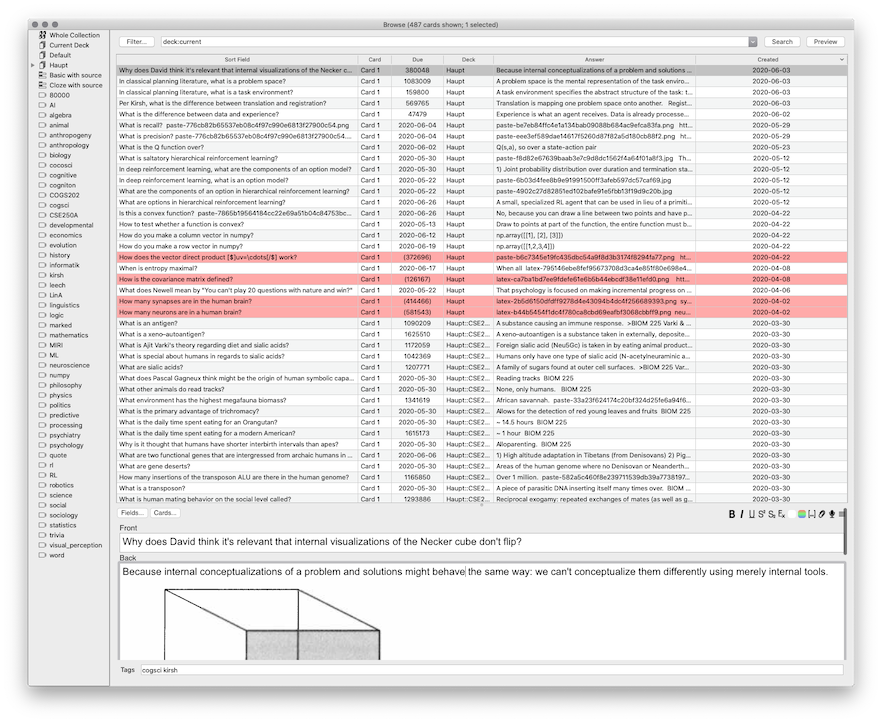The width and height of the screenshot is (882, 723).
Task: Record audio with the microphone icon
Action: (x=831, y=514)
